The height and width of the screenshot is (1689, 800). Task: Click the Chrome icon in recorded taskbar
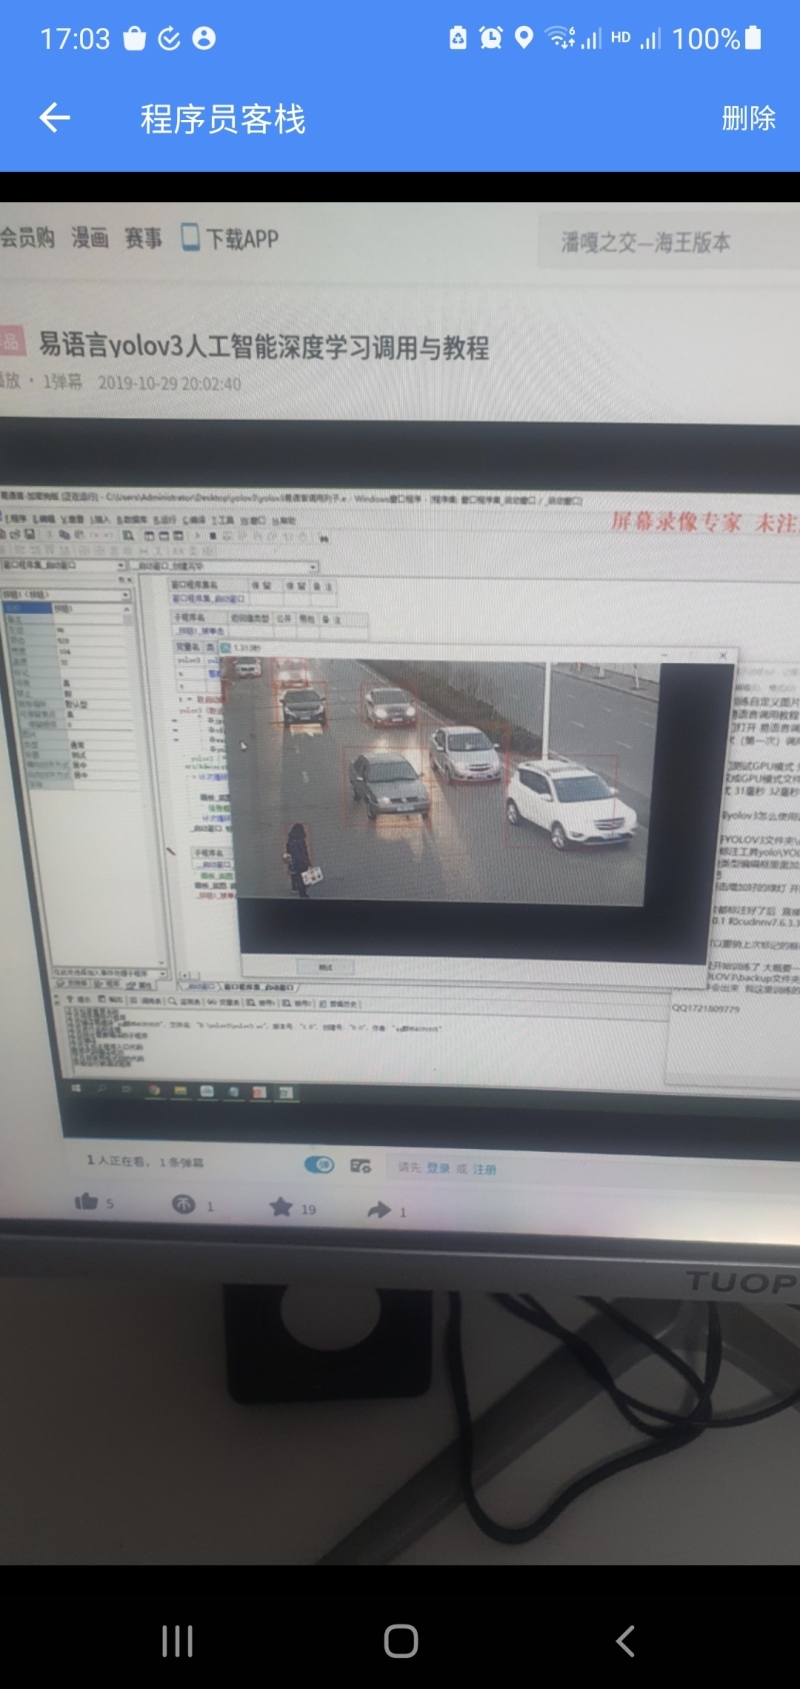154,1090
